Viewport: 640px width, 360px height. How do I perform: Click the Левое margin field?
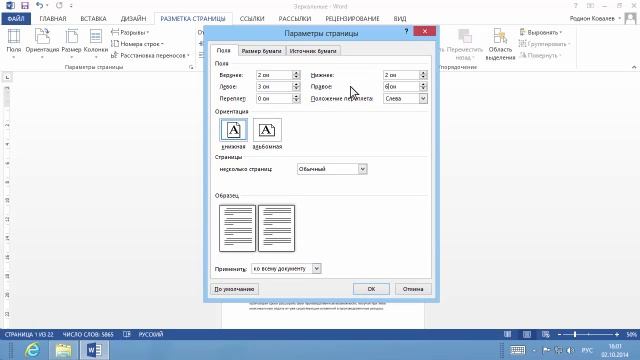point(274,87)
